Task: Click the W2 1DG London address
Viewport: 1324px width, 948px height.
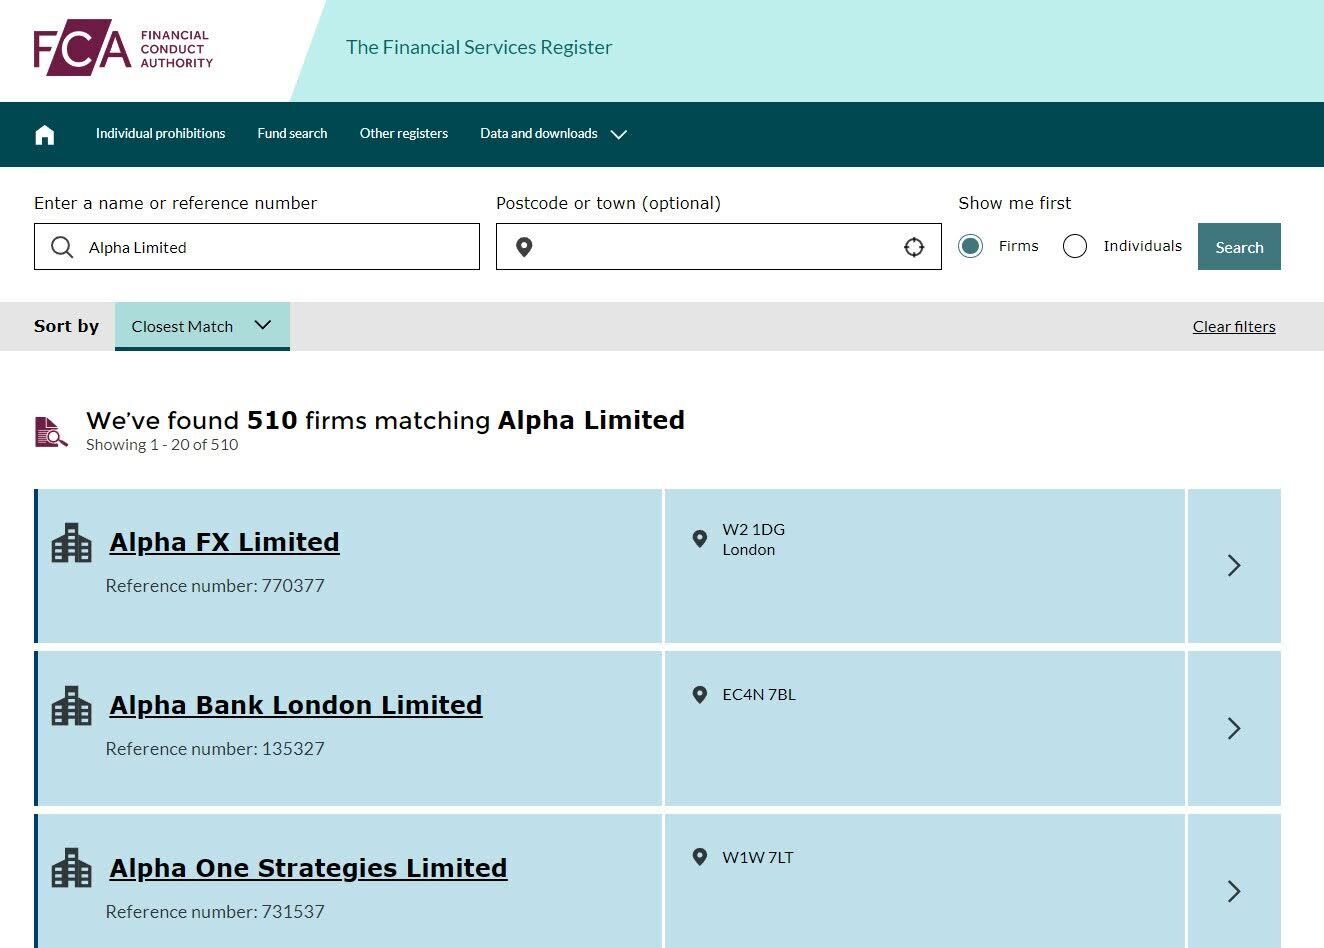Action: [x=754, y=539]
